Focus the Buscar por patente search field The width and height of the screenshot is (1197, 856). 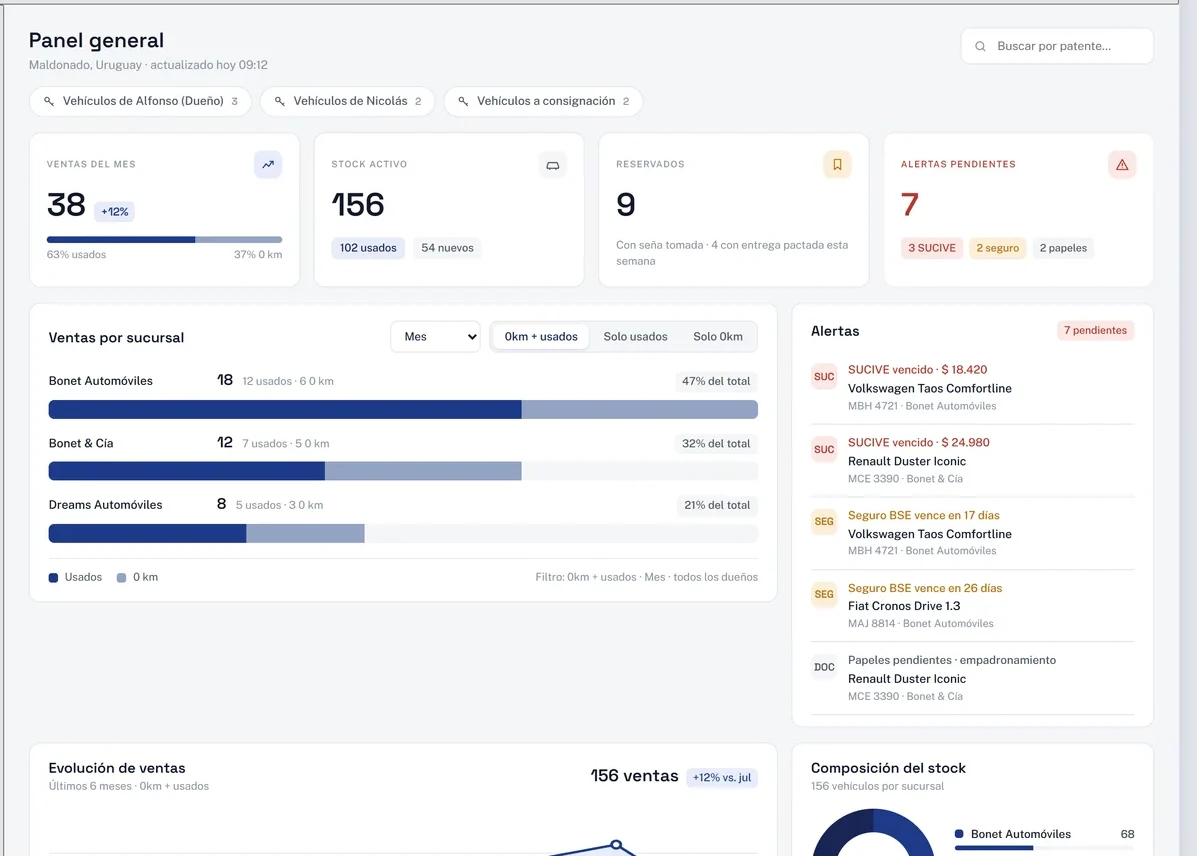[1057, 47]
